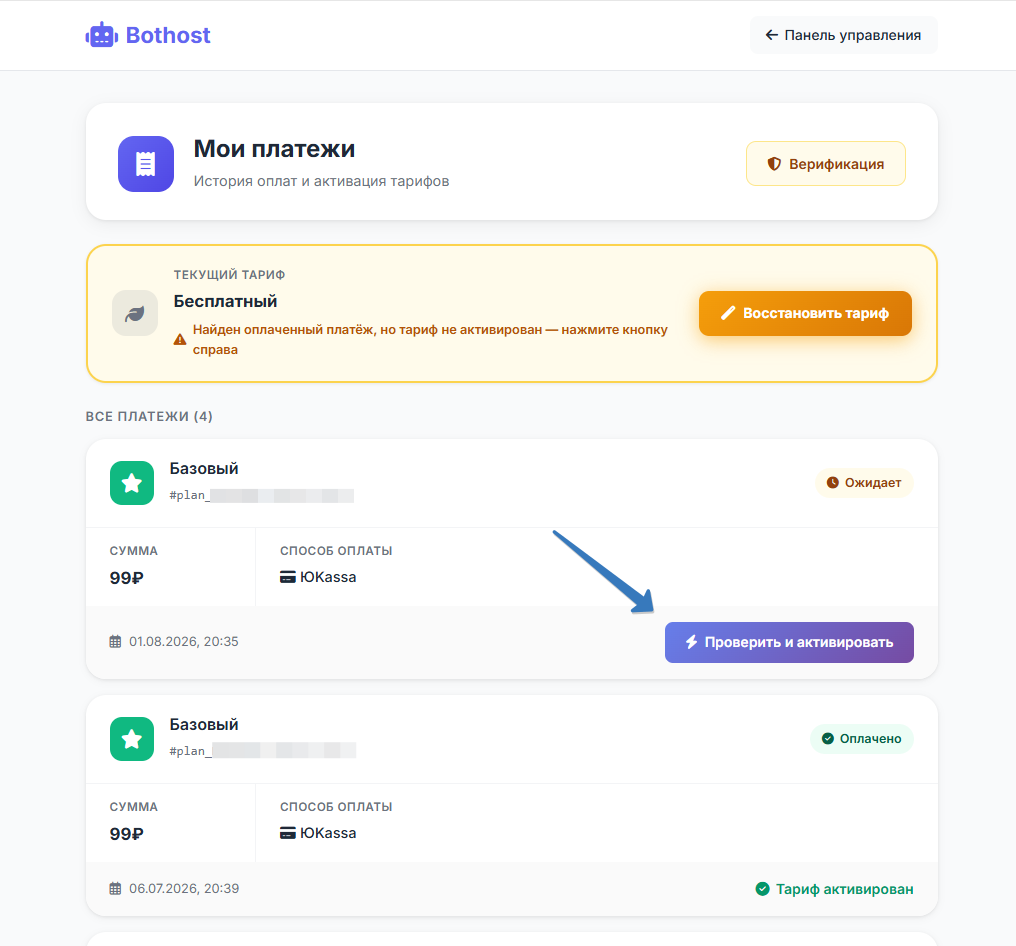Click the purple receipt icon beside Мои платежи

(146, 164)
